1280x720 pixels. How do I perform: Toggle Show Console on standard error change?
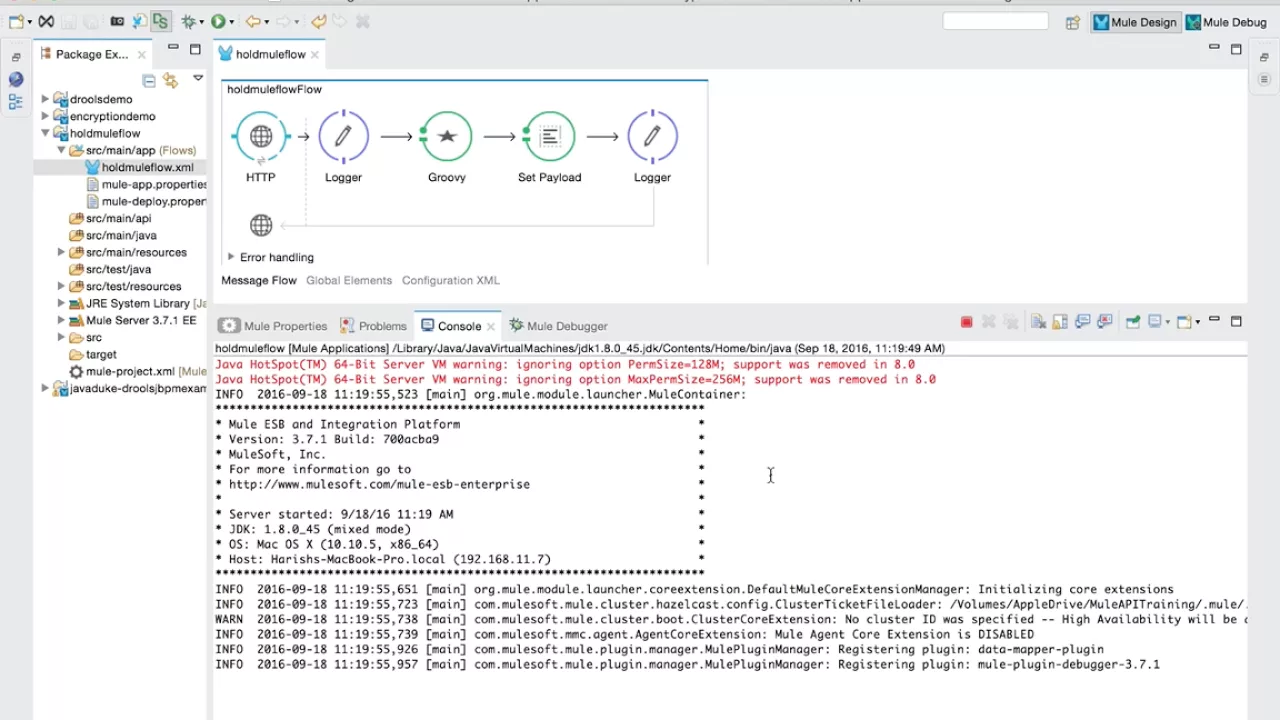point(1104,322)
